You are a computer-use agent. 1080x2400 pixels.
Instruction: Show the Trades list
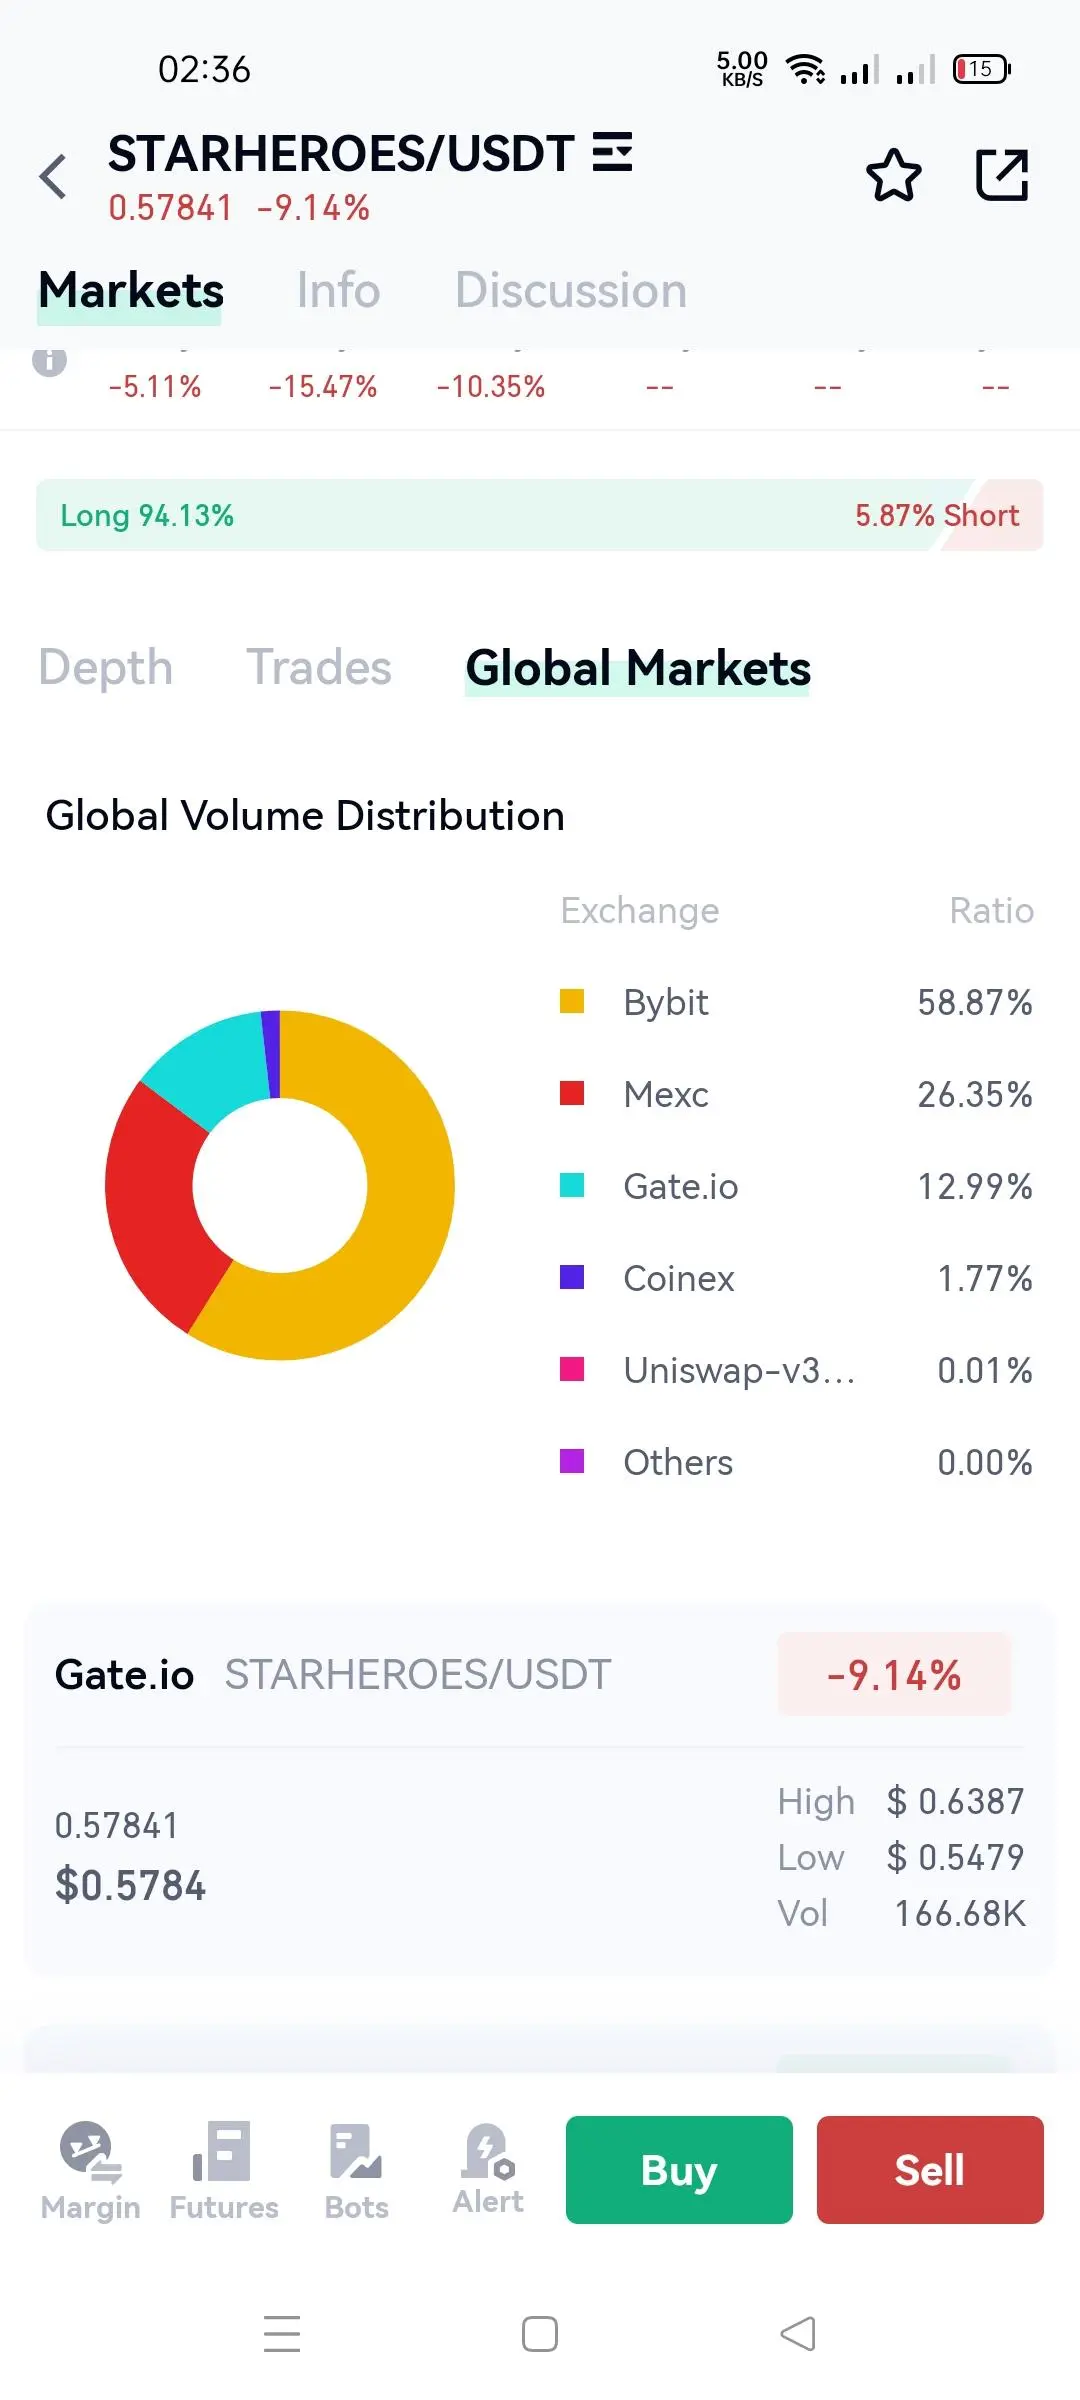(319, 667)
